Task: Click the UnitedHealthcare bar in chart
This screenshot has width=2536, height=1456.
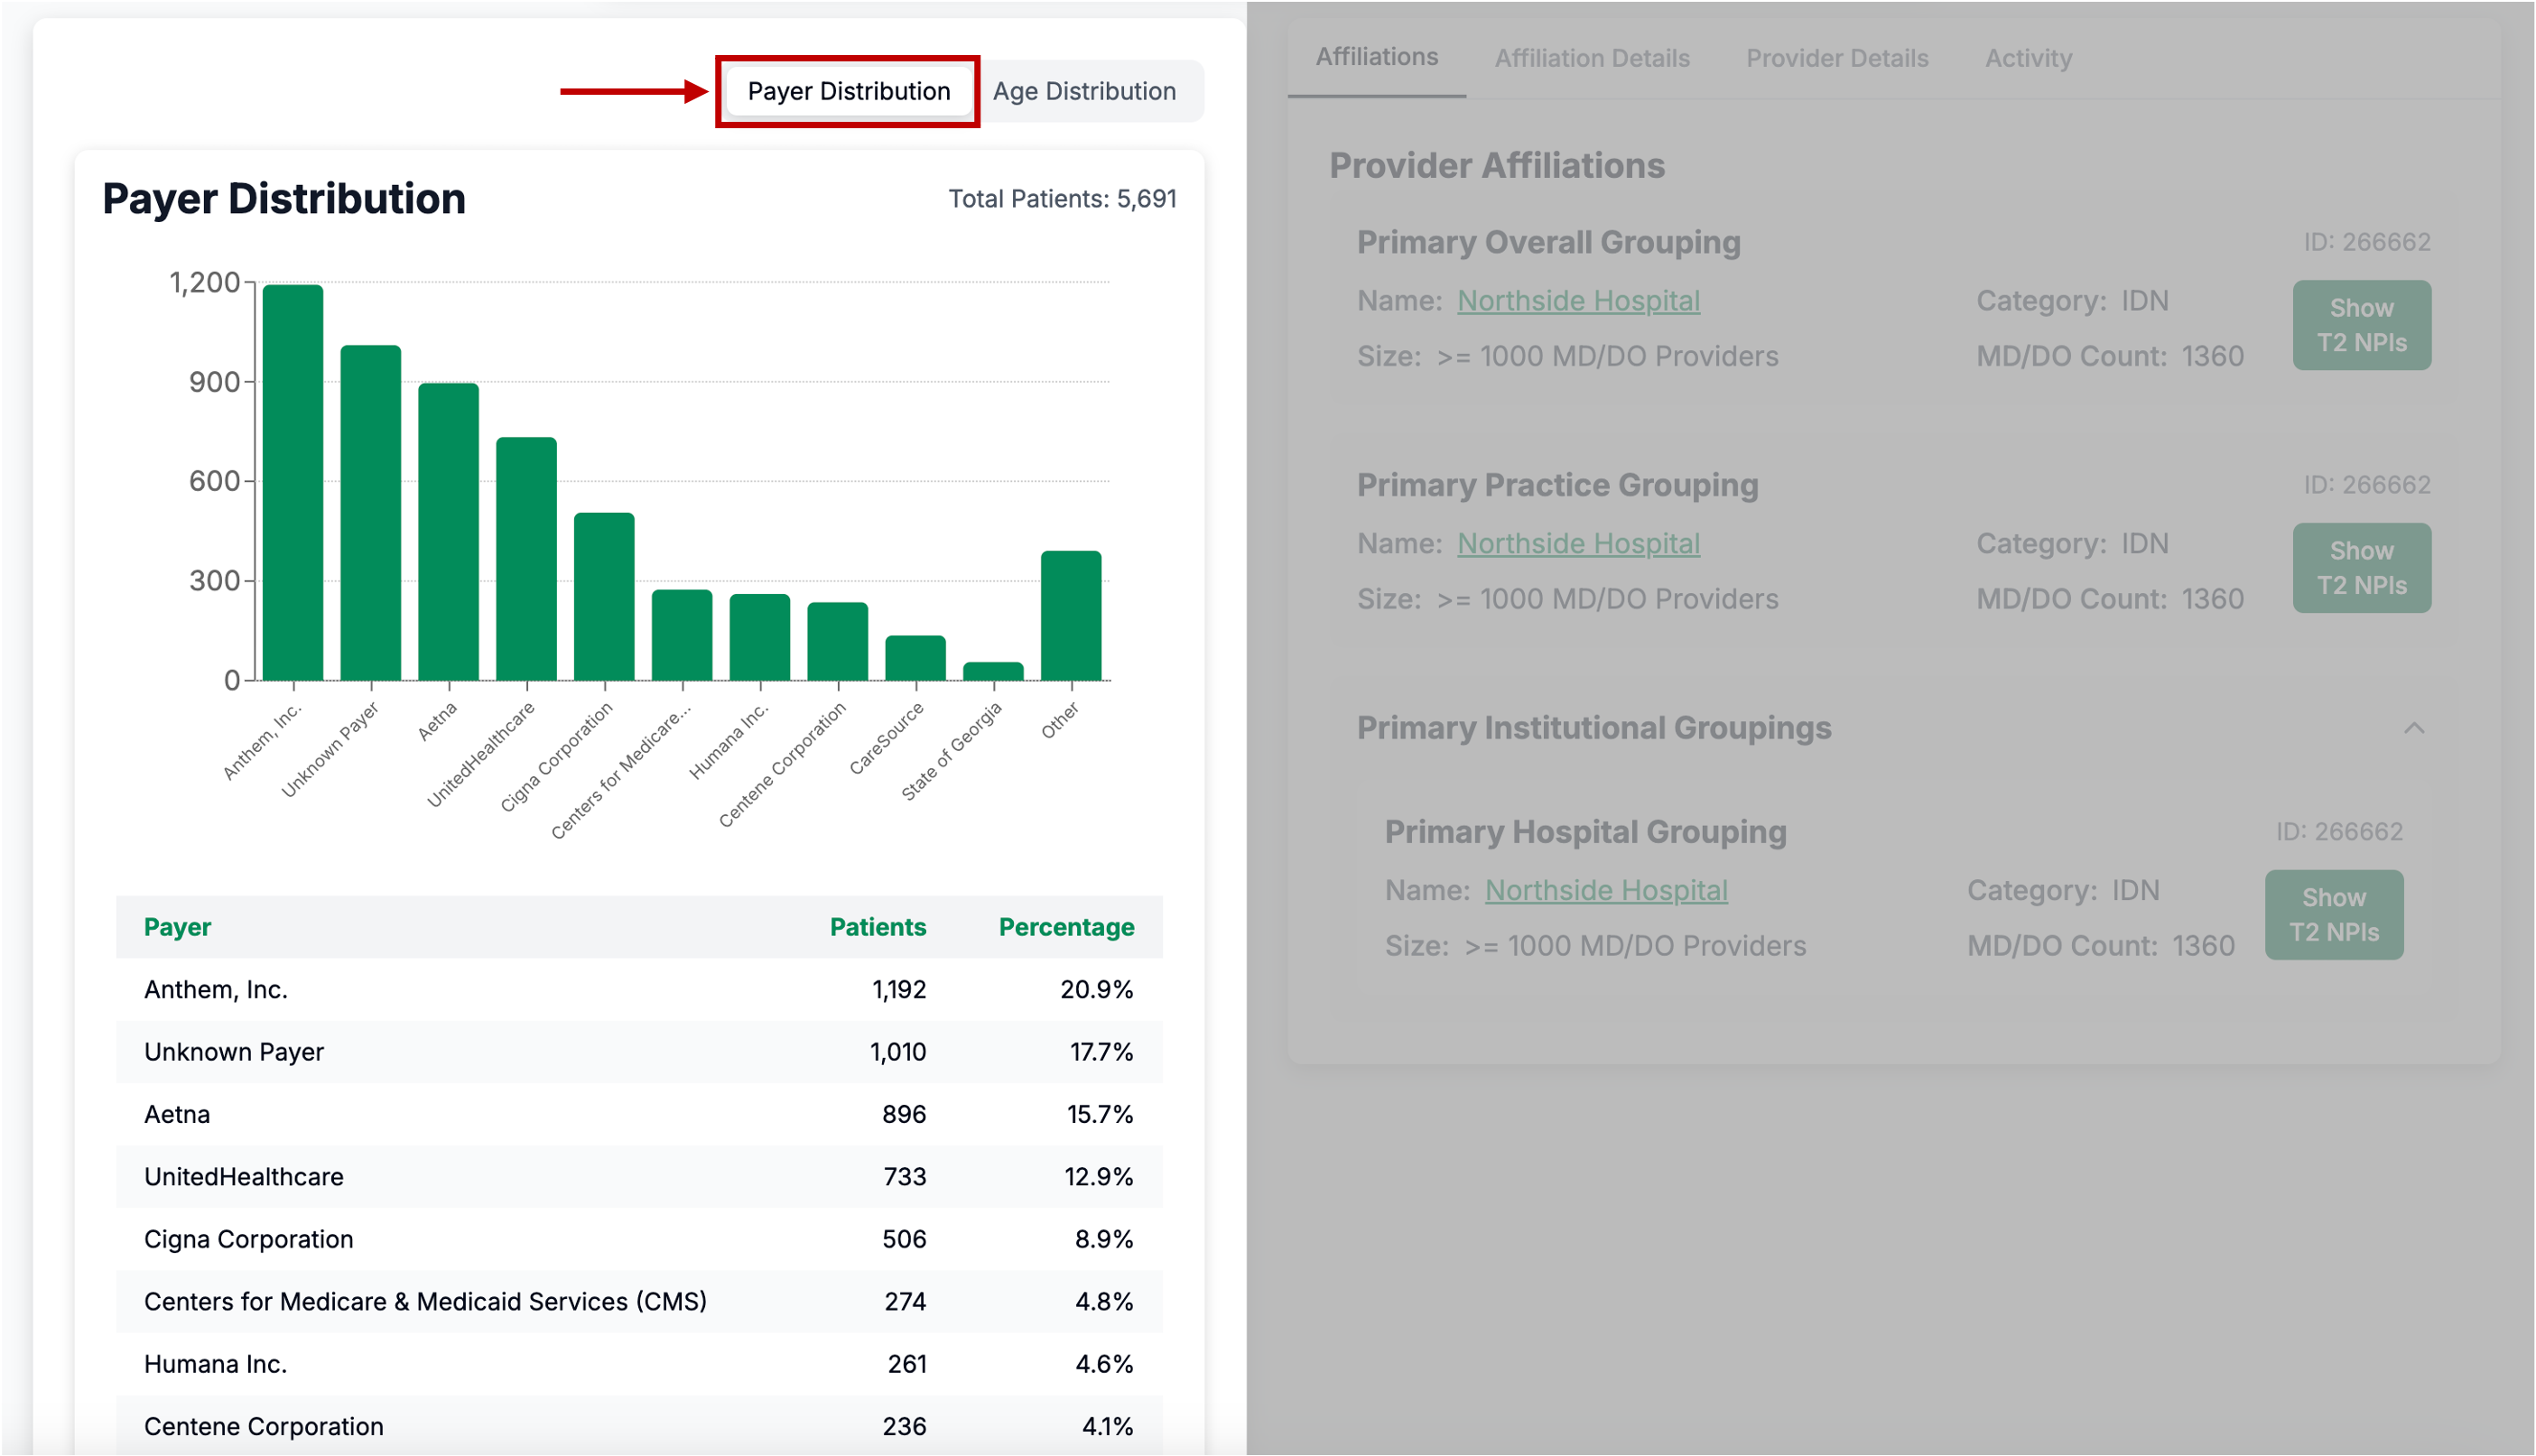Action: point(526,558)
